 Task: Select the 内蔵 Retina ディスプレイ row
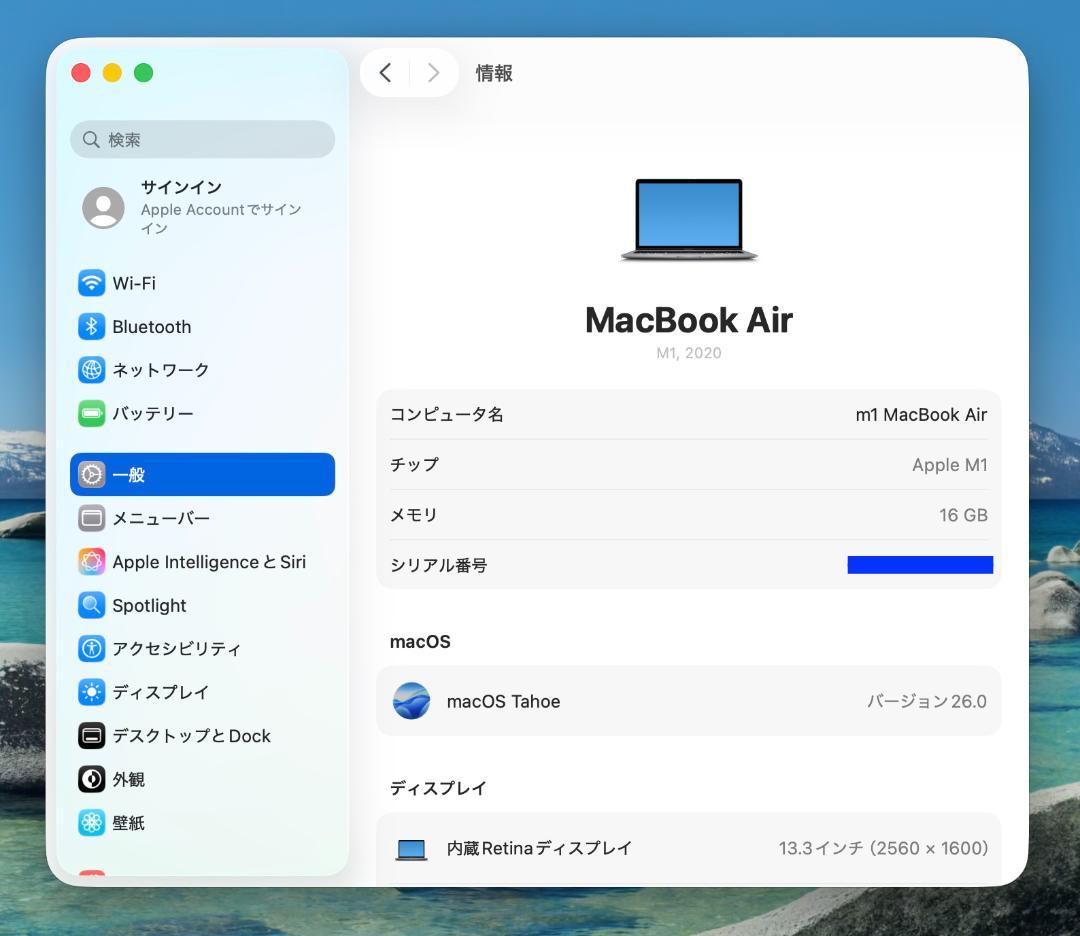tap(688, 848)
